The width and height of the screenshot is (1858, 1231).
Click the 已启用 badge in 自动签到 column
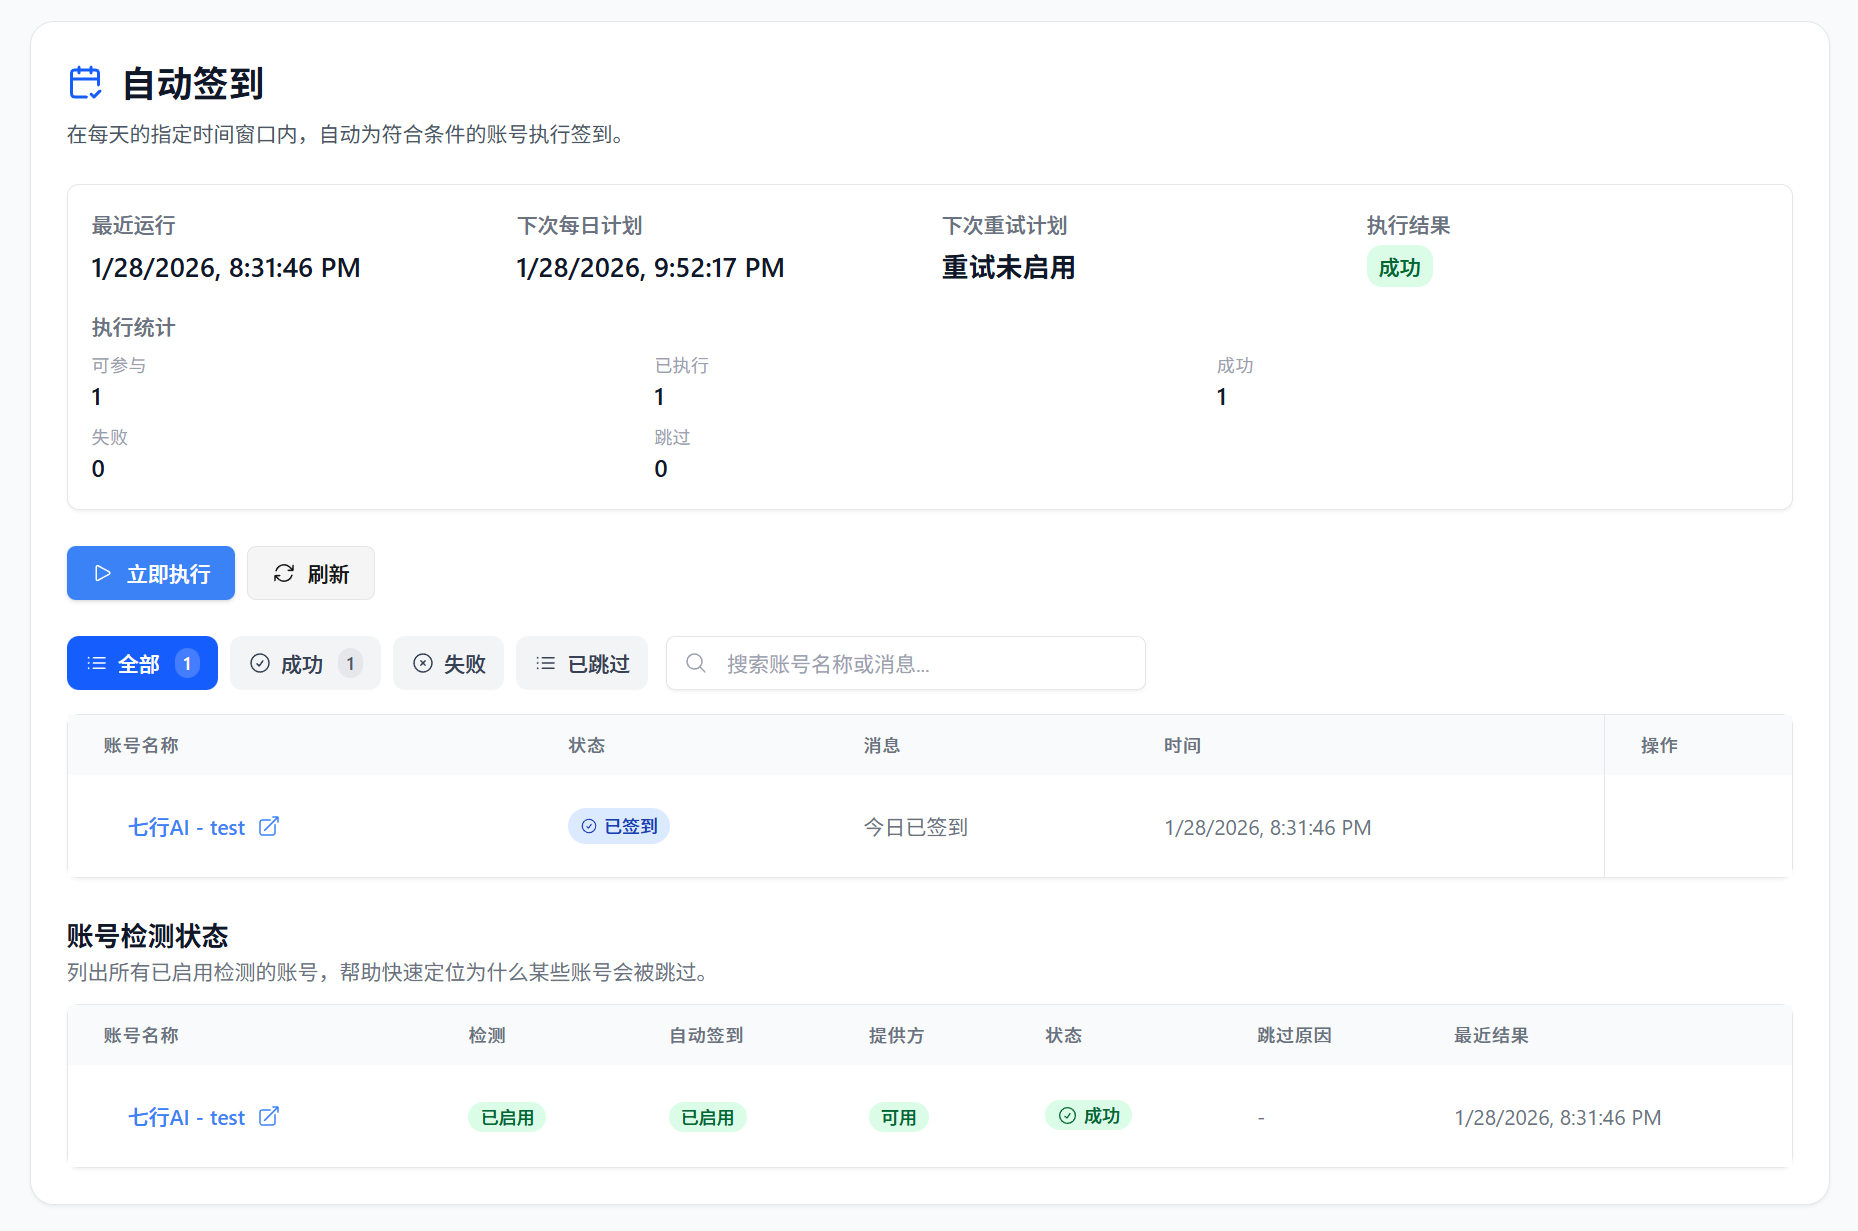click(707, 1117)
